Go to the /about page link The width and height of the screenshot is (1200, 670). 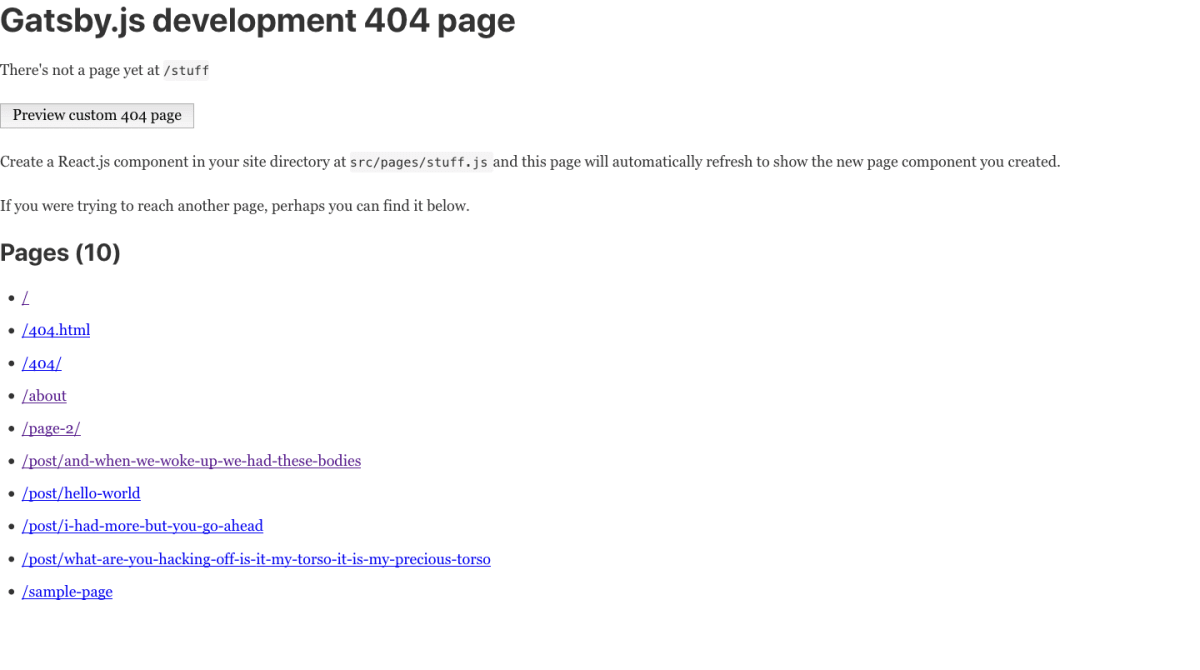point(44,396)
